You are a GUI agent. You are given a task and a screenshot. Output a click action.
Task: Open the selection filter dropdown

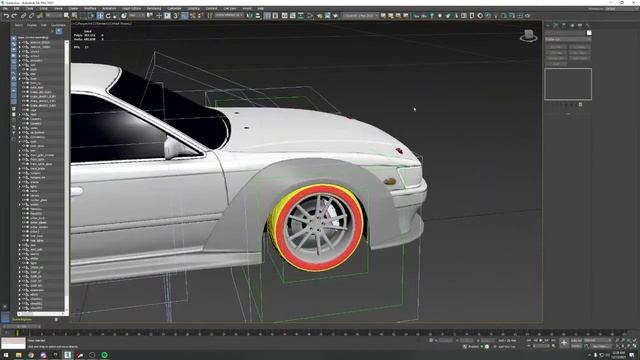(x=54, y=15)
